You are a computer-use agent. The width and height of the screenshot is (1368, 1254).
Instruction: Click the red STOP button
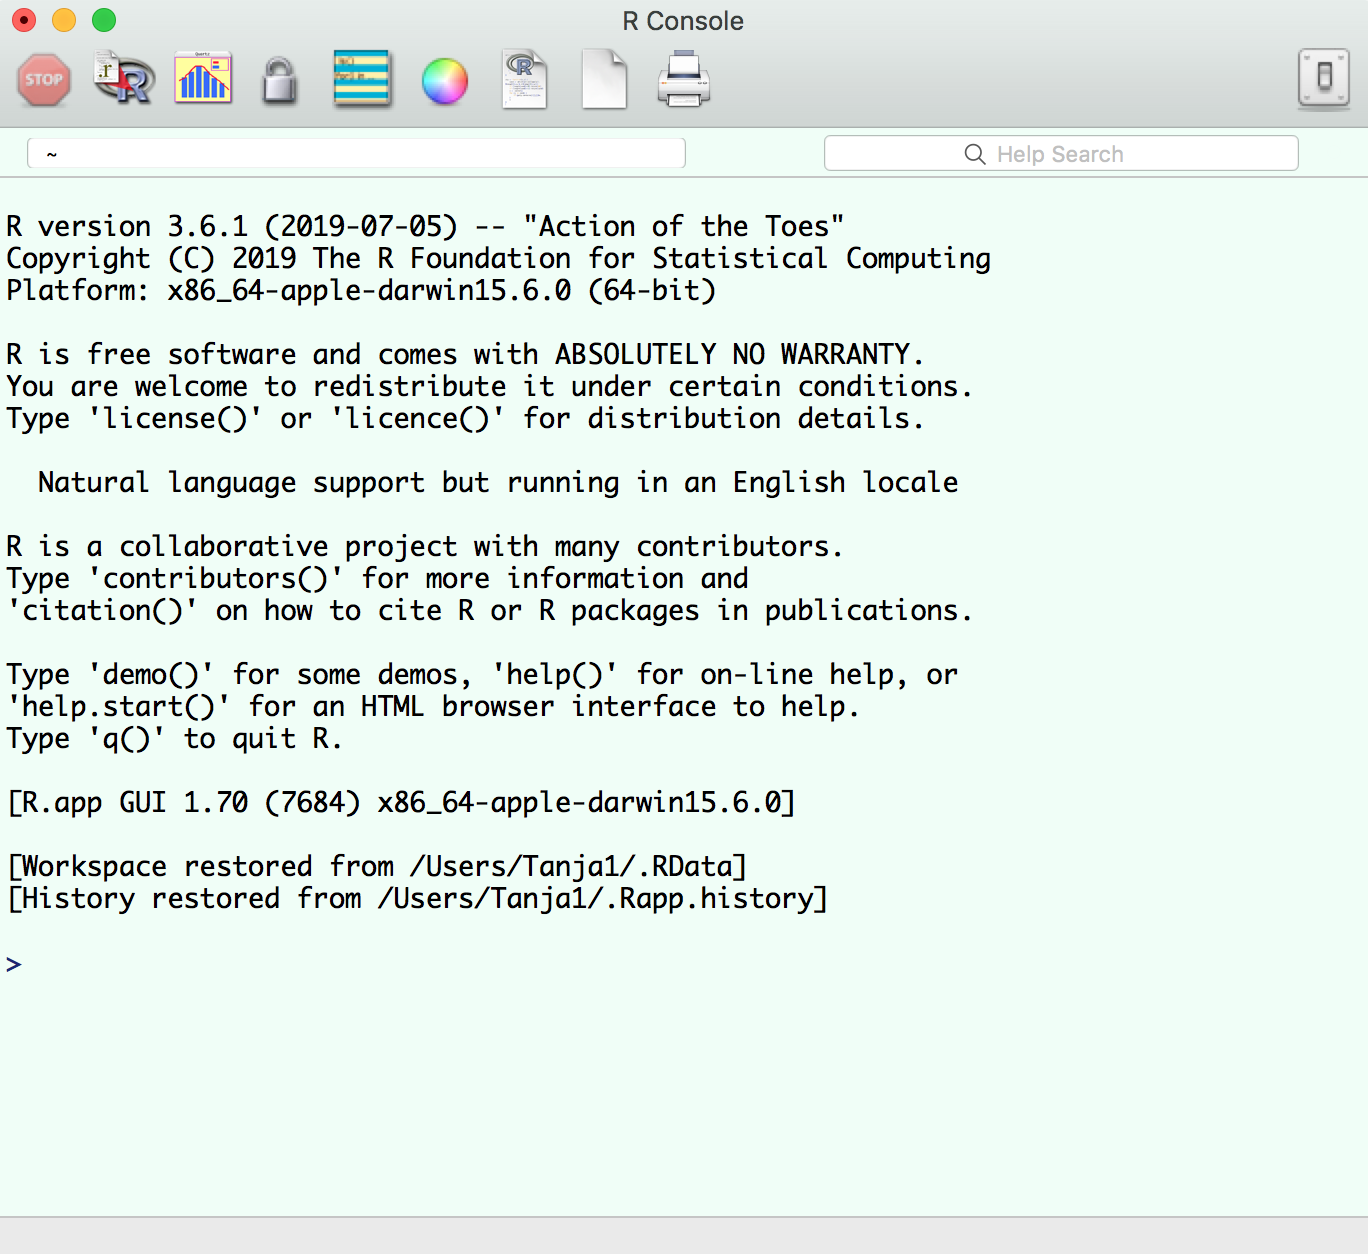click(x=44, y=80)
